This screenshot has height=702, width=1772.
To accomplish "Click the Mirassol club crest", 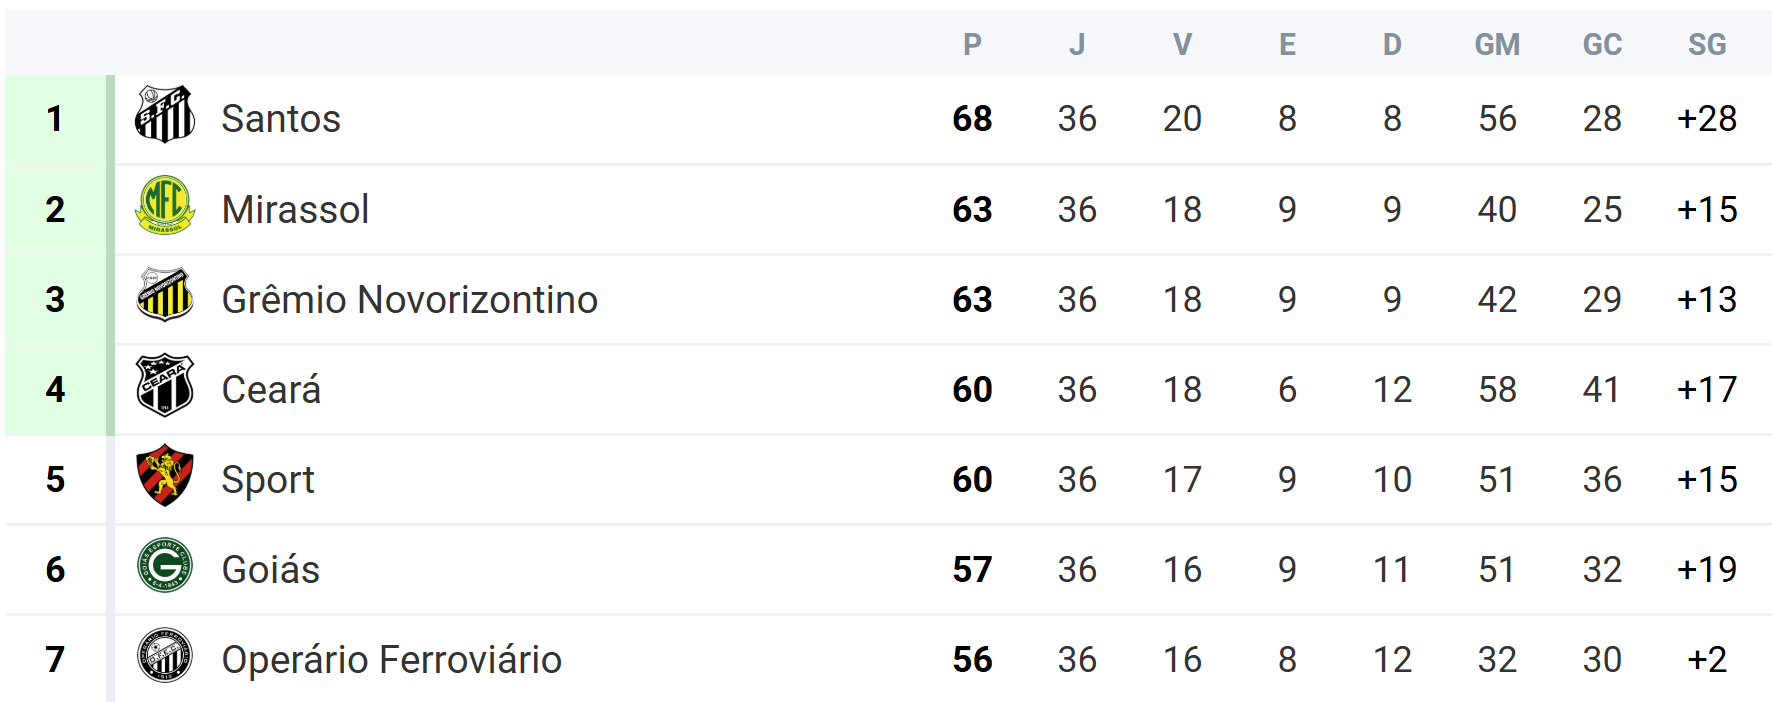I will [x=164, y=205].
